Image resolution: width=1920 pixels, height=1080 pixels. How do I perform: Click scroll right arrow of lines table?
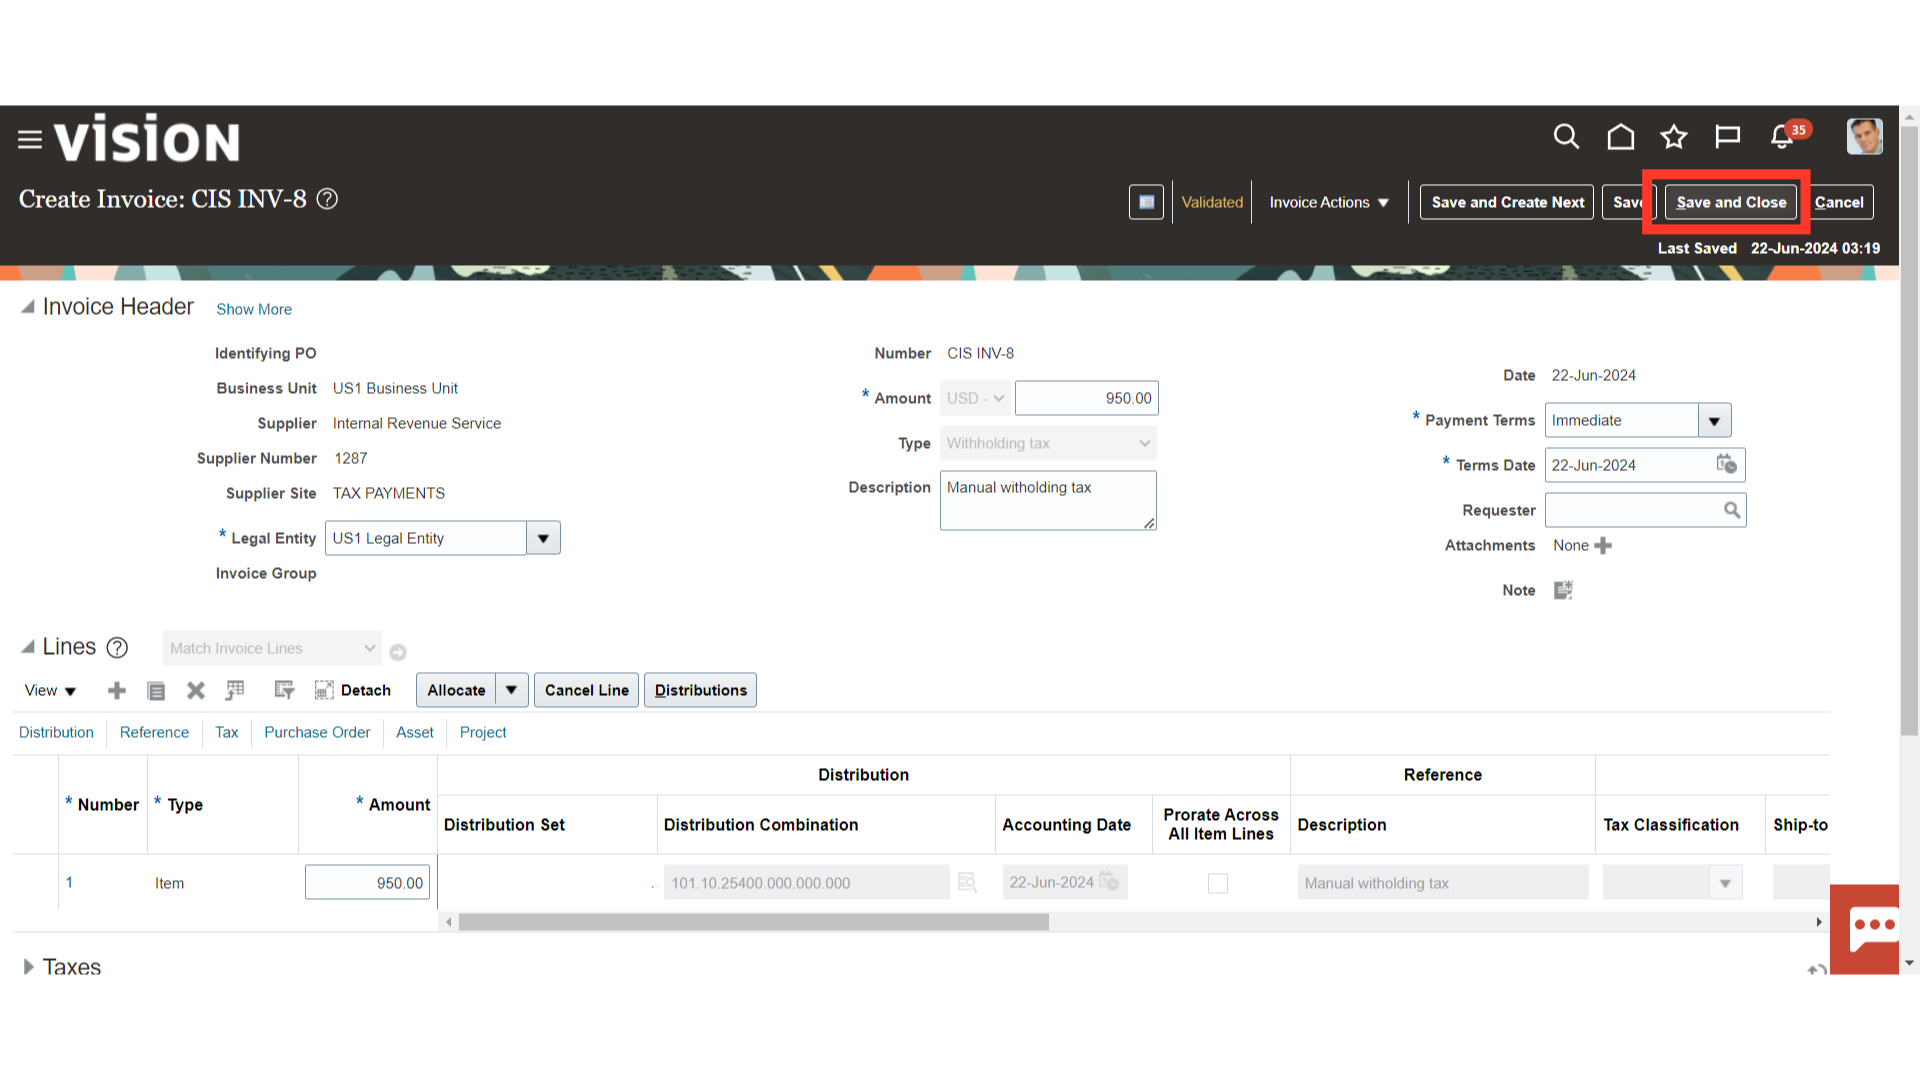pos(1819,922)
